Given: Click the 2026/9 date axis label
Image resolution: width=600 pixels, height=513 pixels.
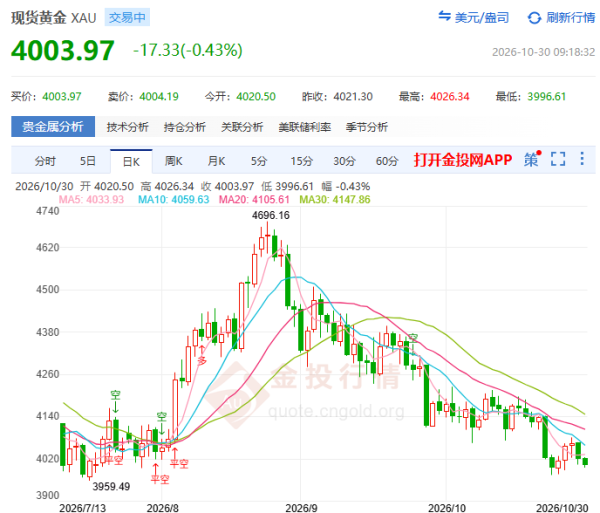Looking at the screenshot, I should 302,508.
